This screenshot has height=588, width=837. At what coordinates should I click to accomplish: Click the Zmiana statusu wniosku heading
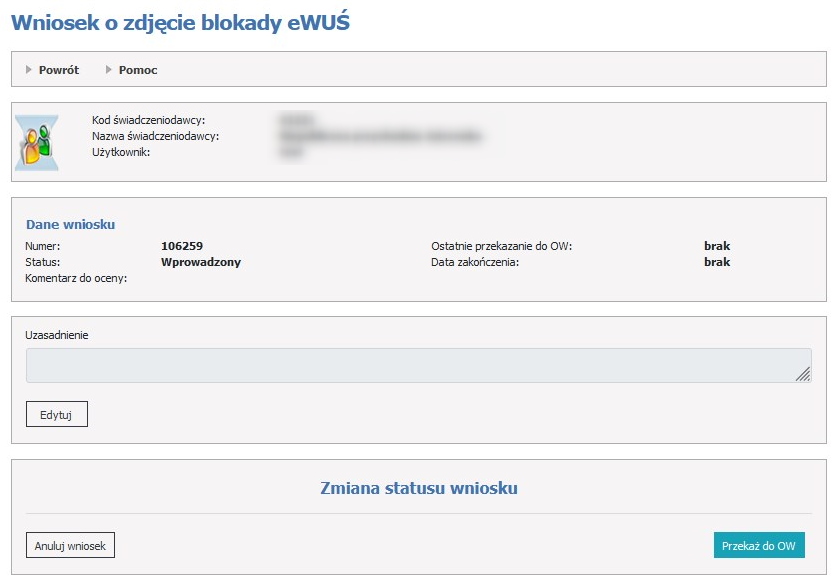tap(418, 488)
